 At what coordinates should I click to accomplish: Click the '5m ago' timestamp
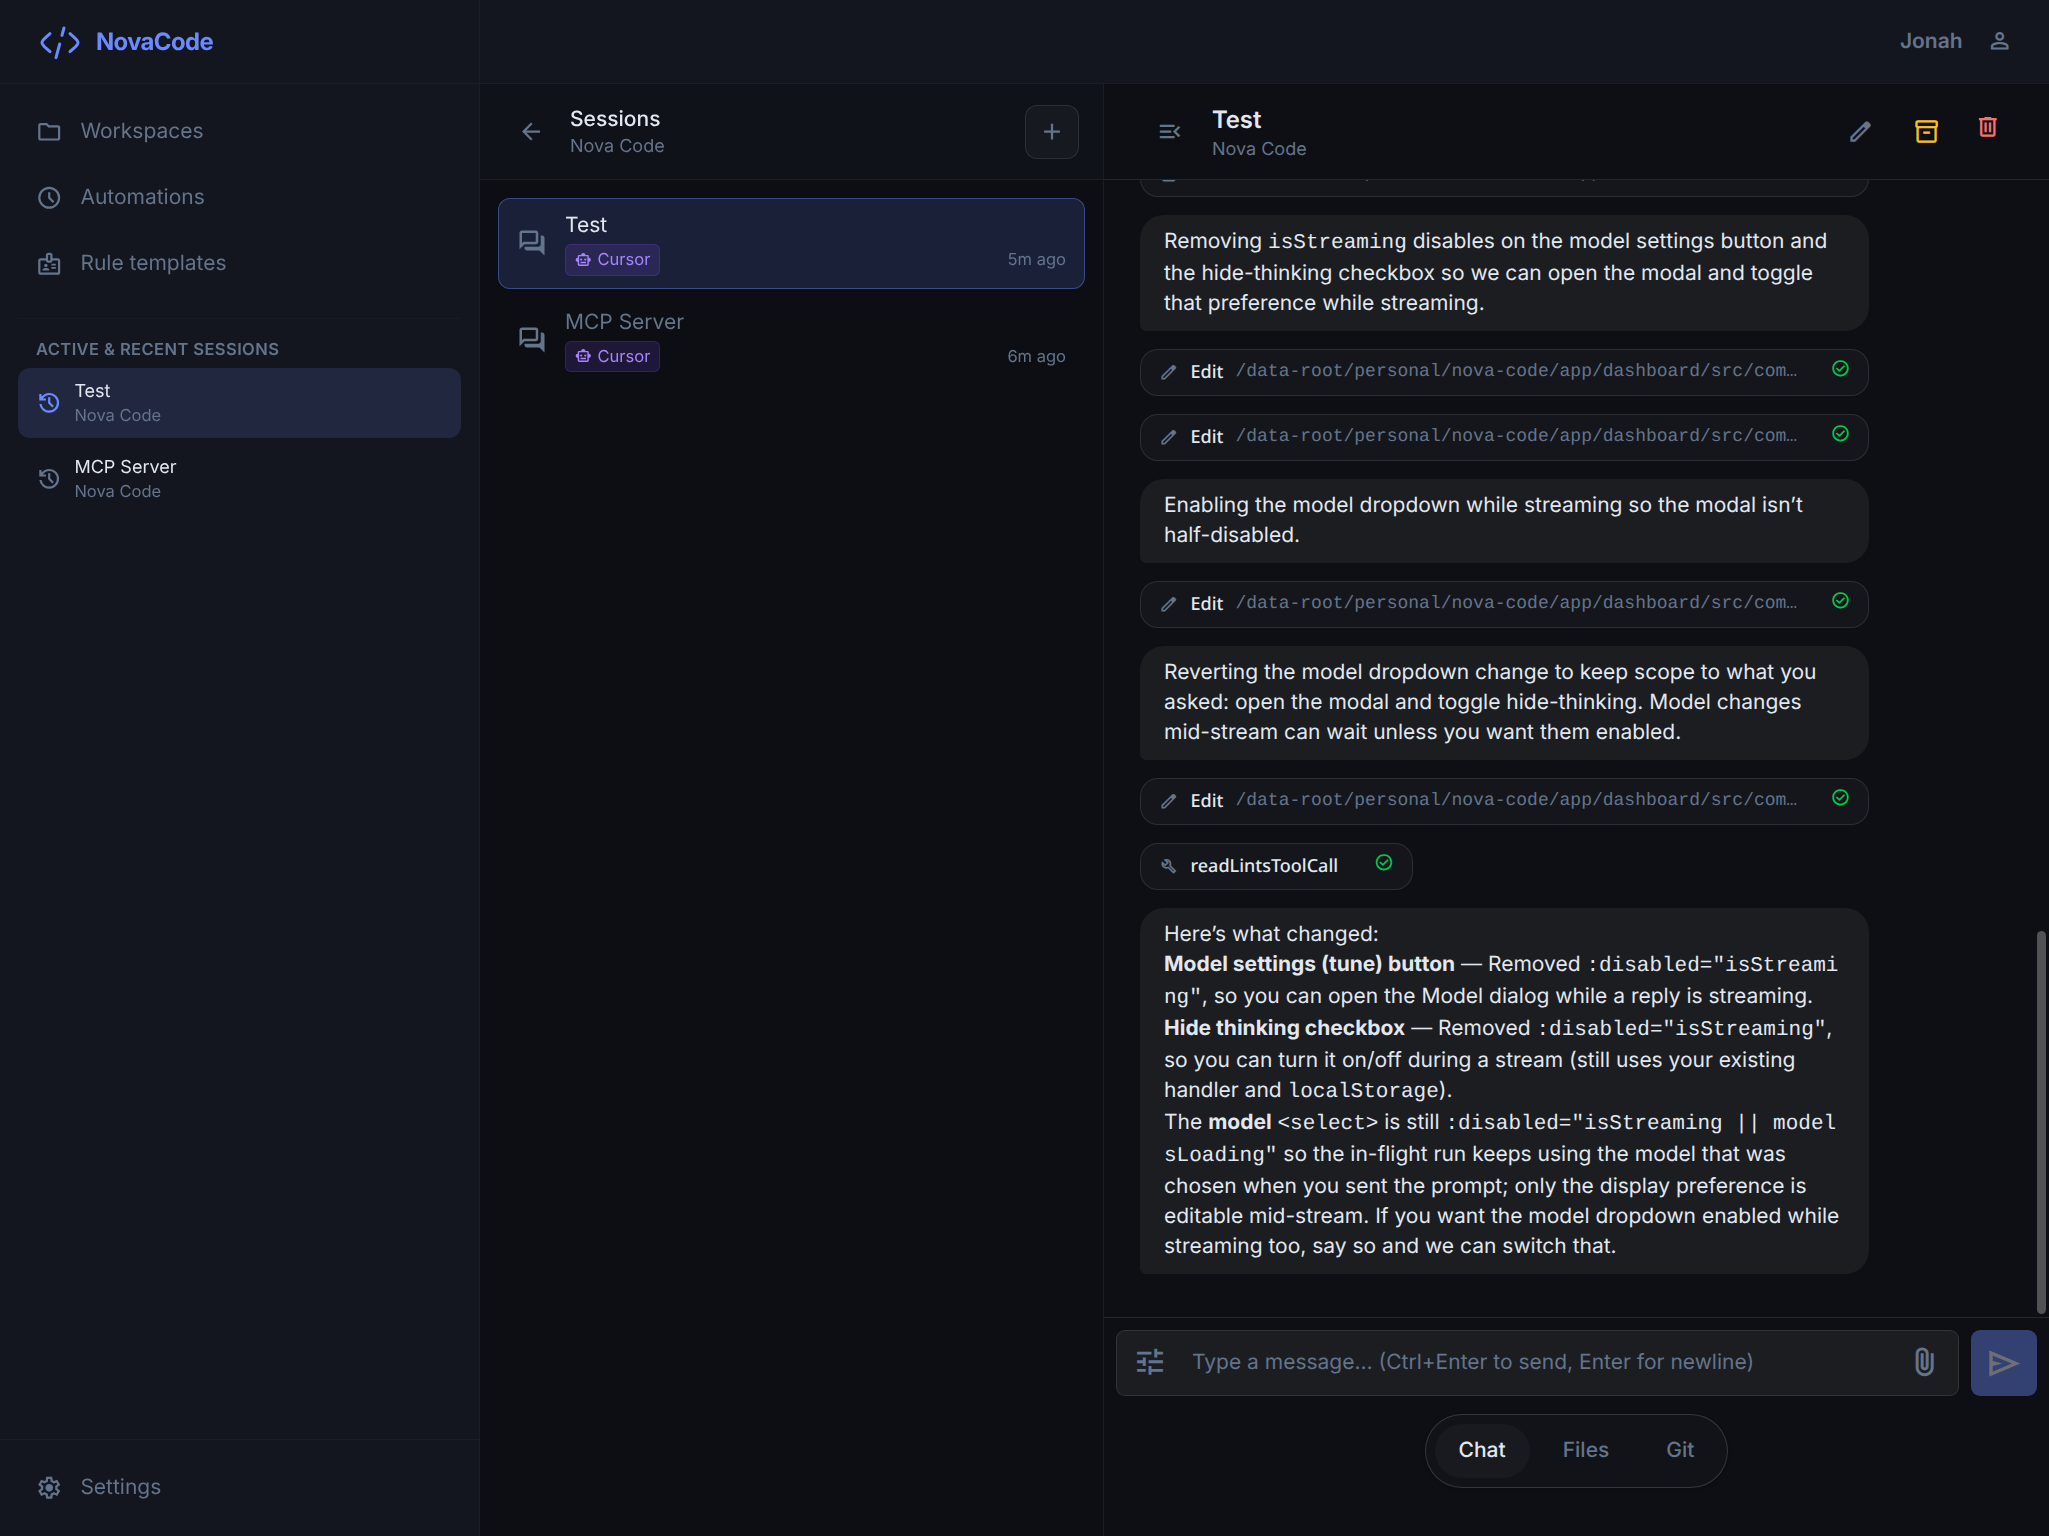pyautogui.click(x=1036, y=259)
